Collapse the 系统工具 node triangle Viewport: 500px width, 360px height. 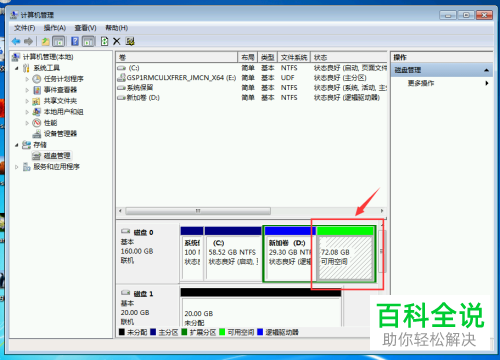pos(17,68)
